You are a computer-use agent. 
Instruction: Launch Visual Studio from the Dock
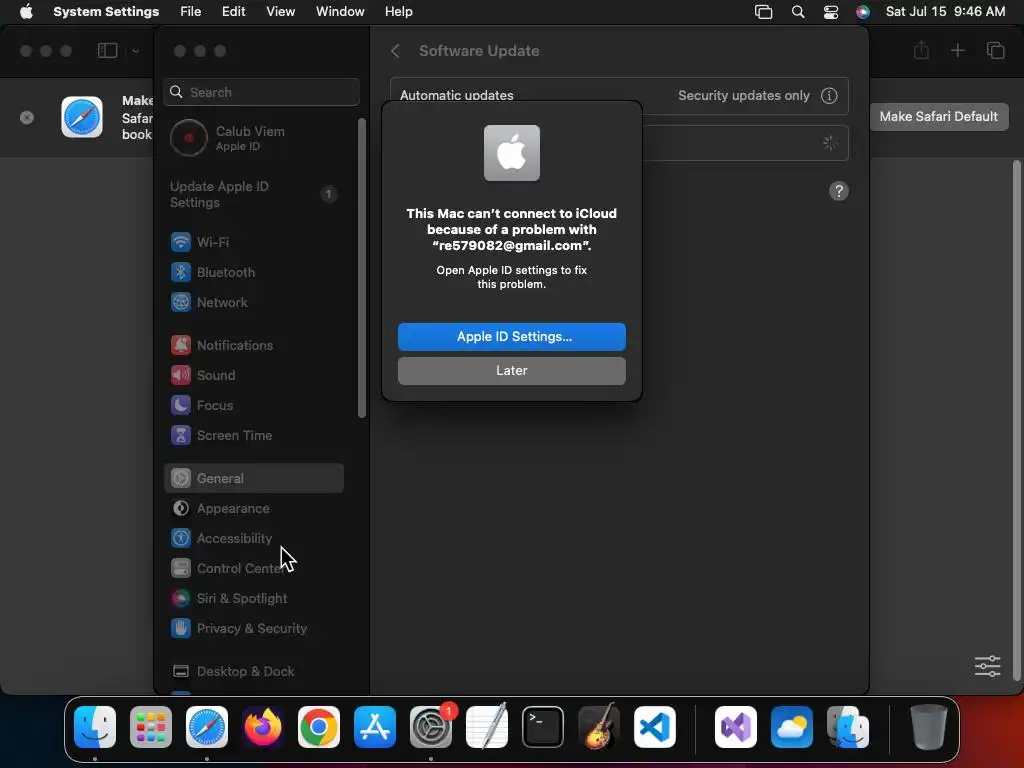(x=735, y=727)
